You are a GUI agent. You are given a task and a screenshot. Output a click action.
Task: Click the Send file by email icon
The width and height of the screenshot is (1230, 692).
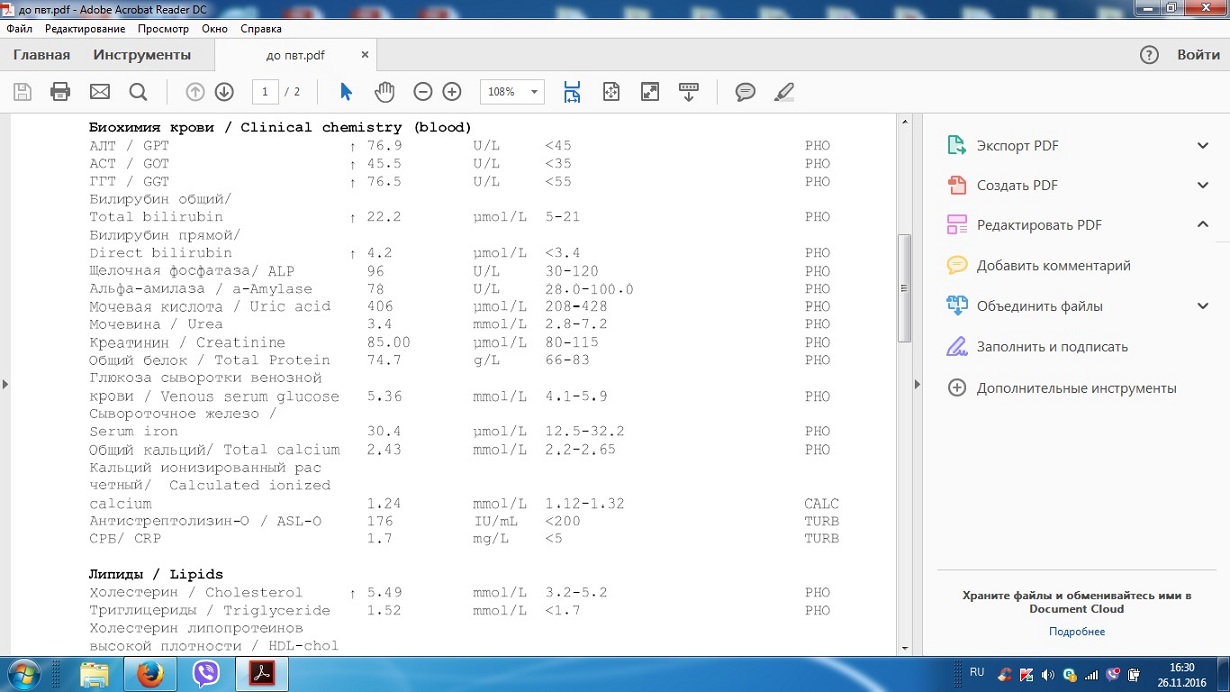coord(100,92)
